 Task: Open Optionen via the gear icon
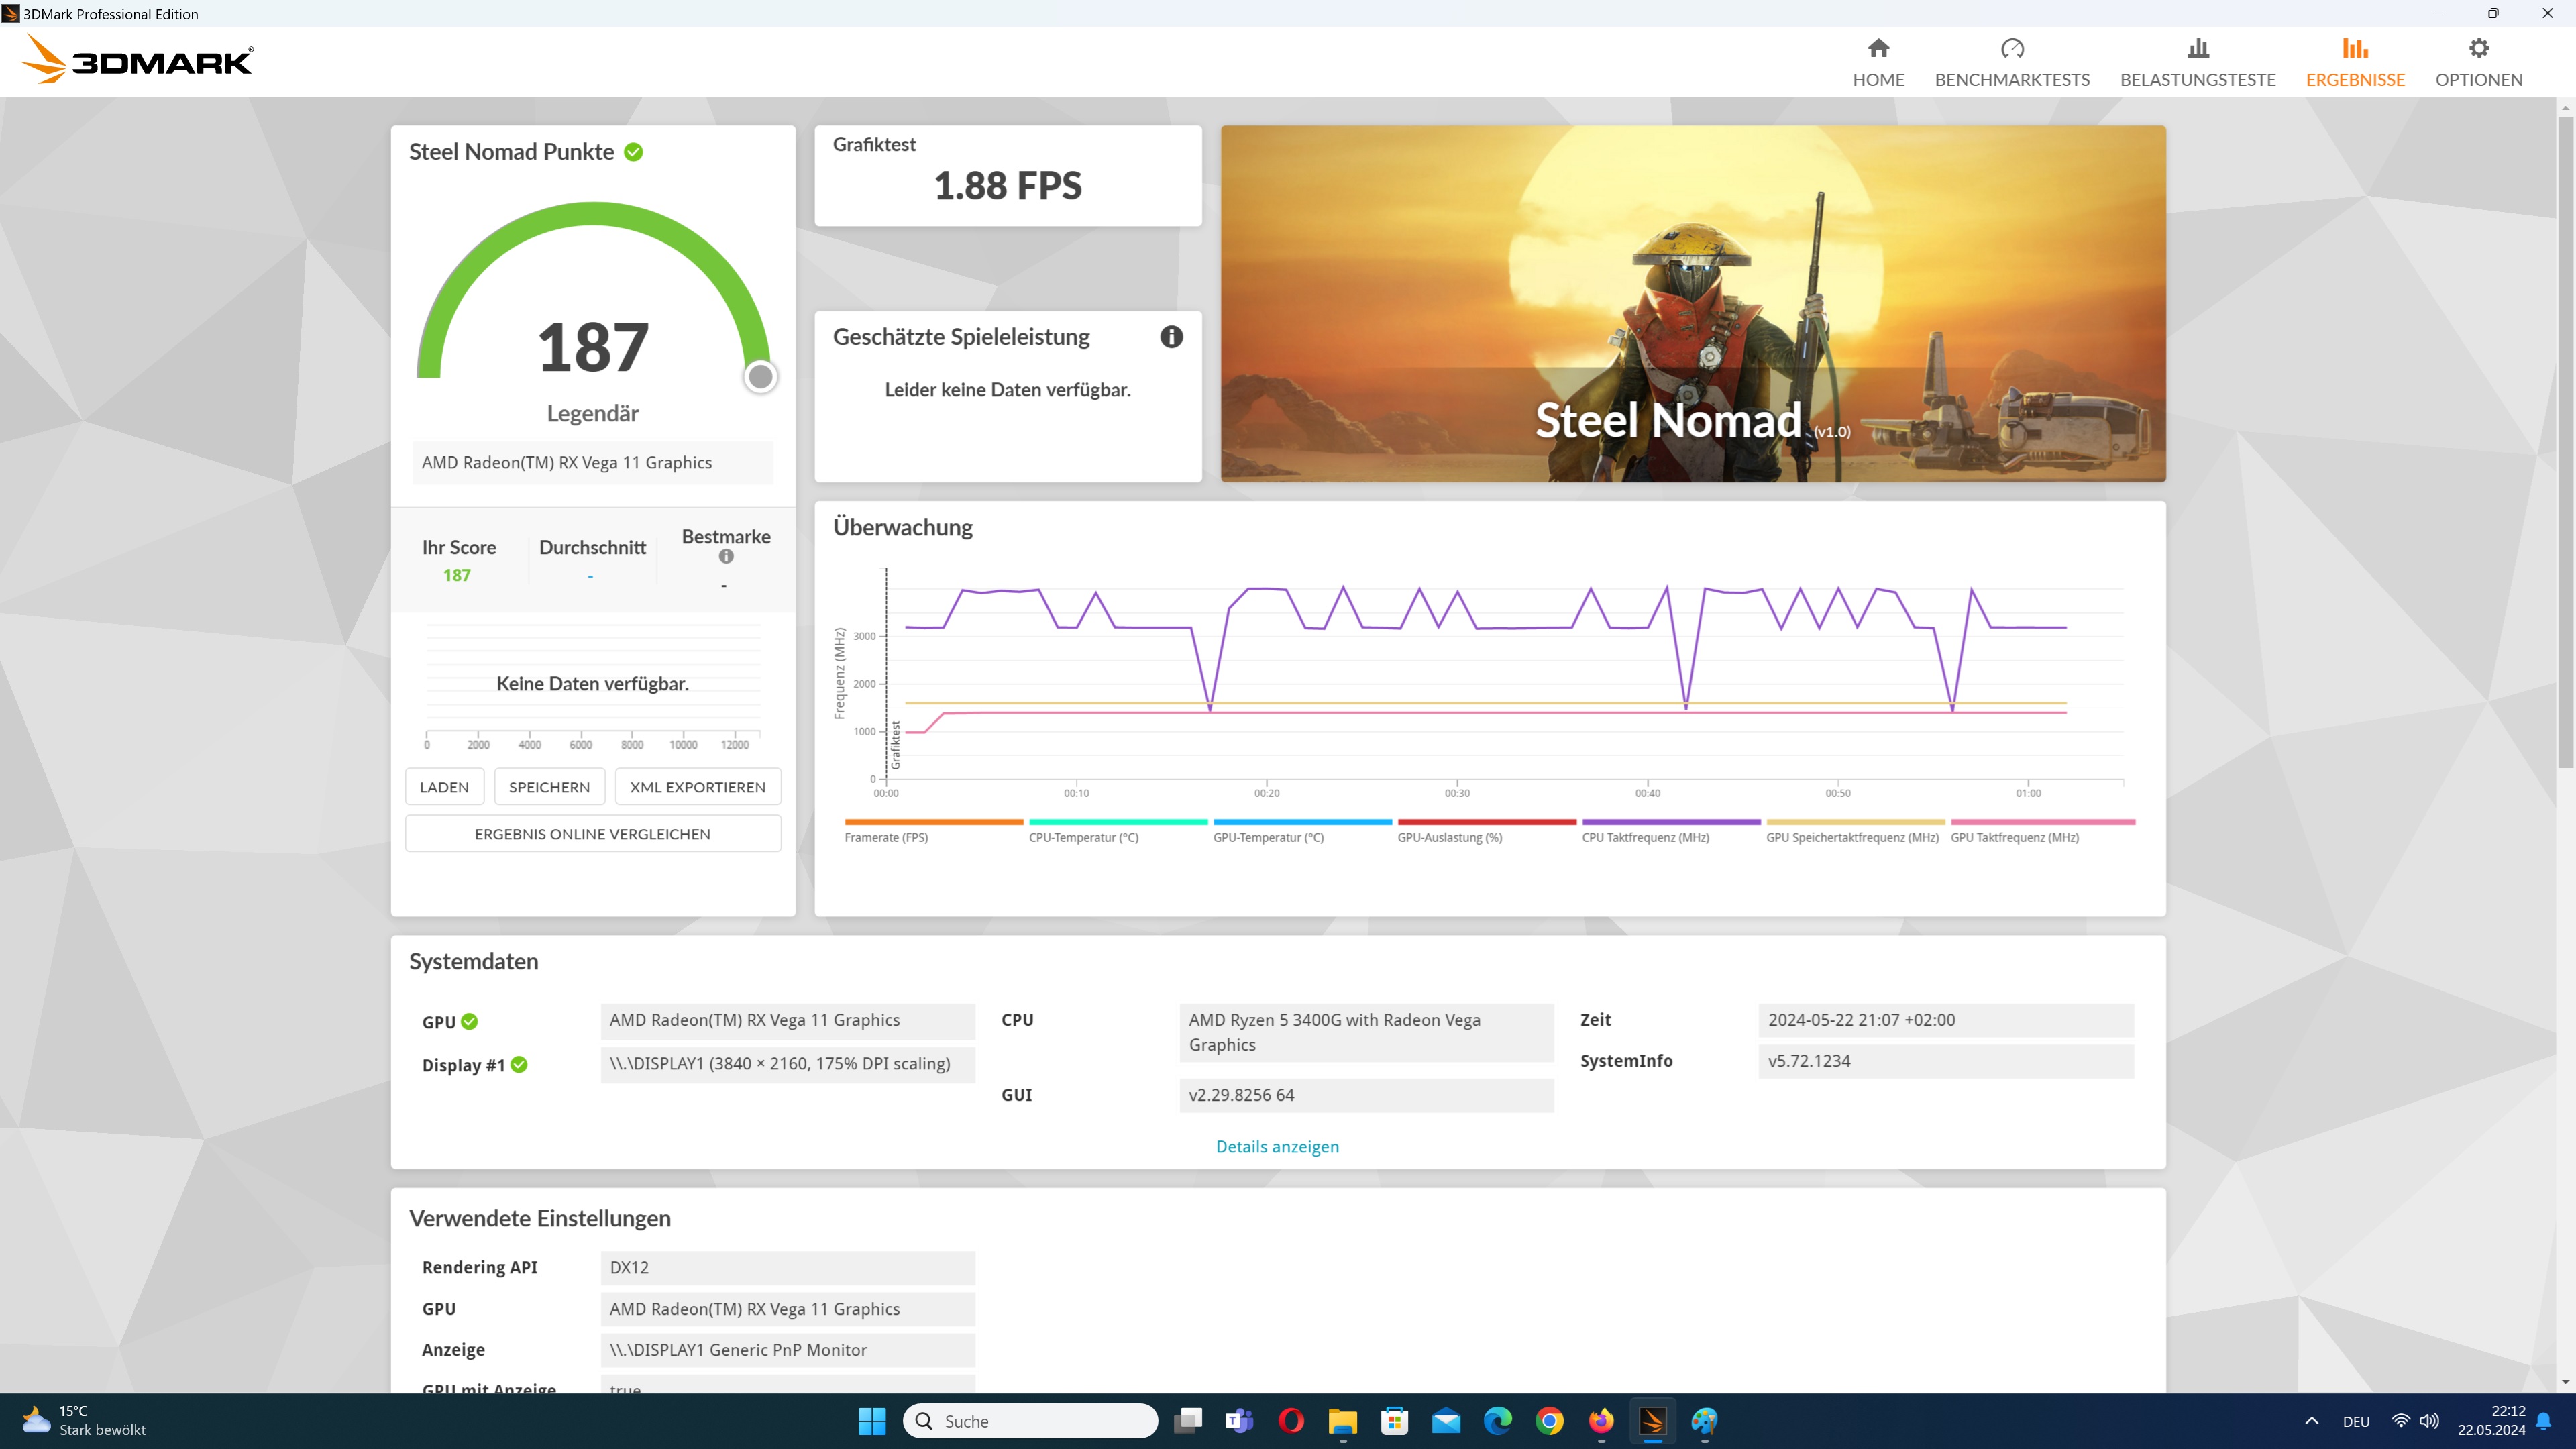2478,48
